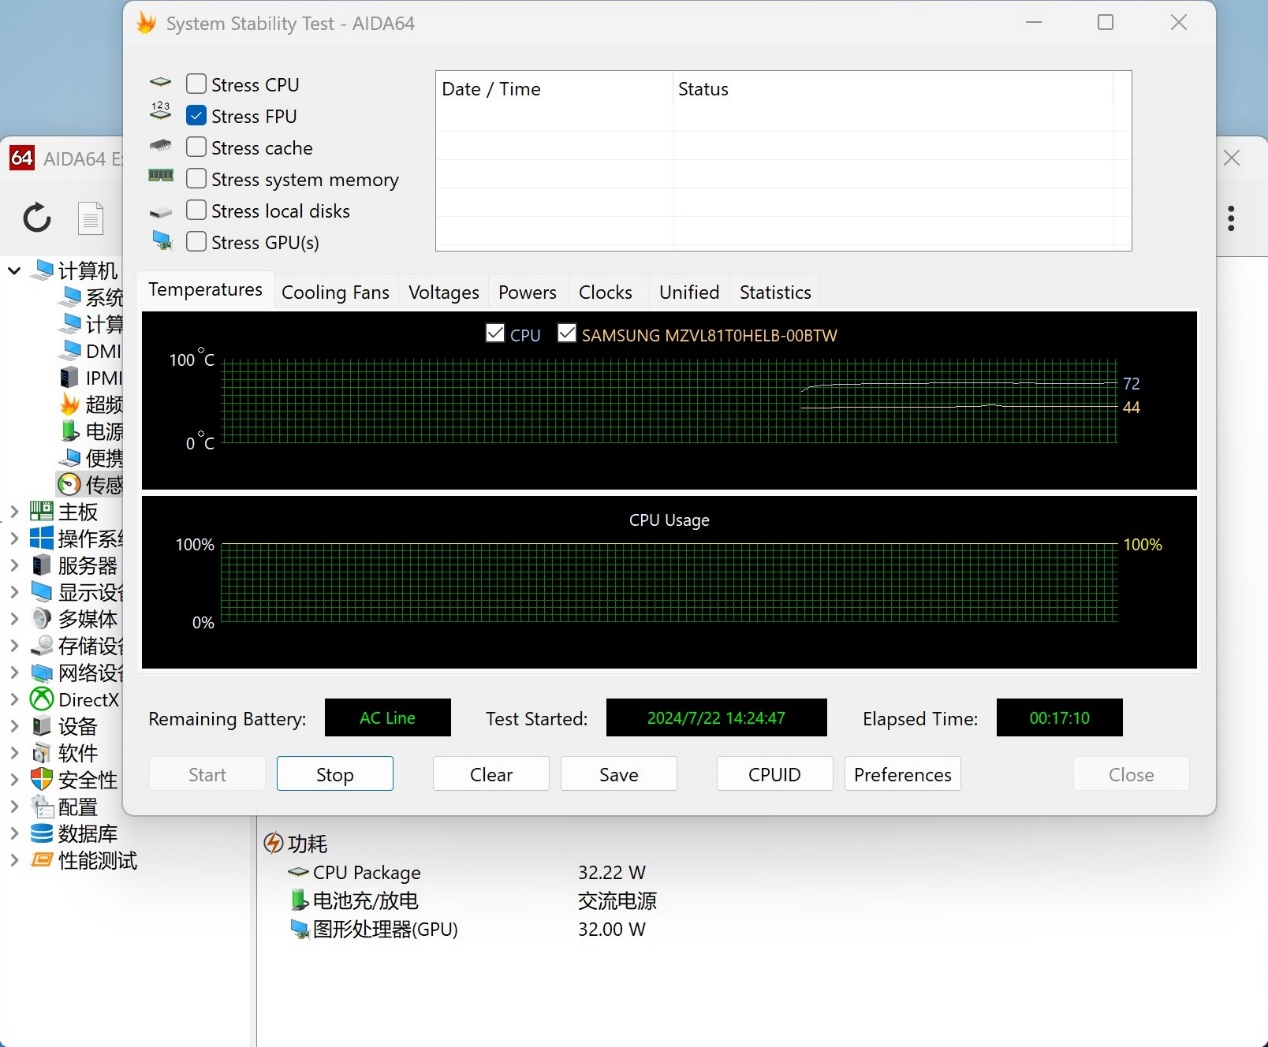Expand the 数据库 tree node
Image resolution: width=1268 pixels, height=1047 pixels.
click(14, 833)
